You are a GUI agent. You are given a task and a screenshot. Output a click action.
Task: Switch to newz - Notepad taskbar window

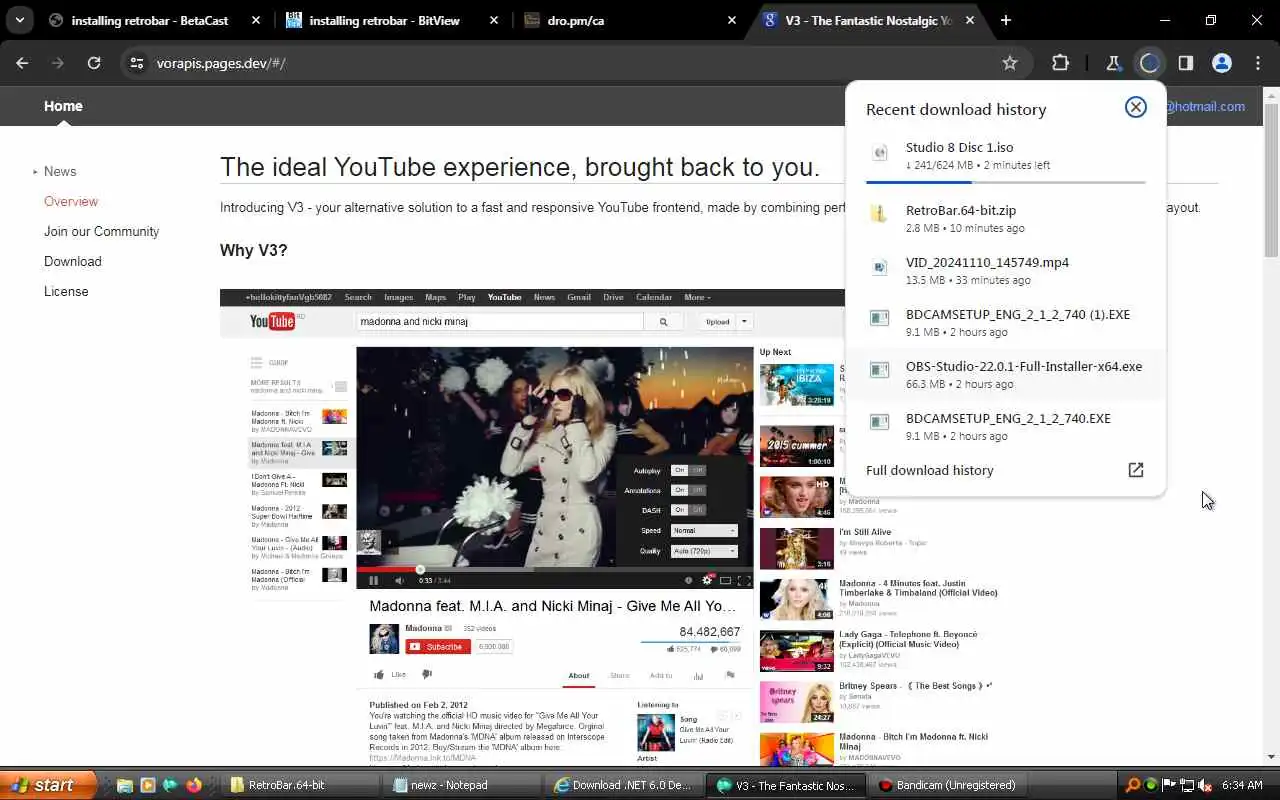465,785
